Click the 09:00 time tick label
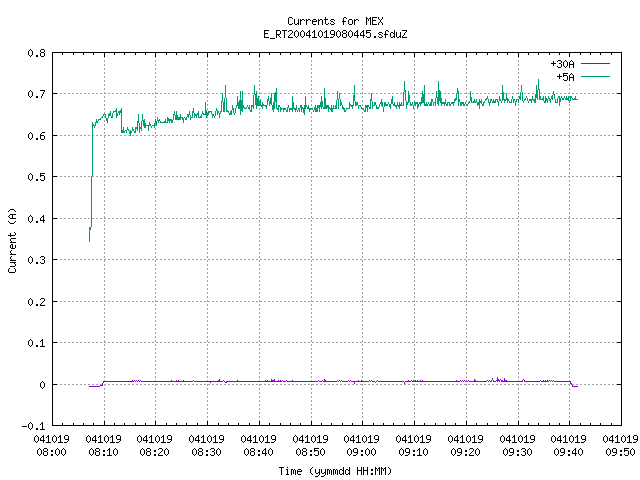The image size is (640, 480). tap(362, 452)
